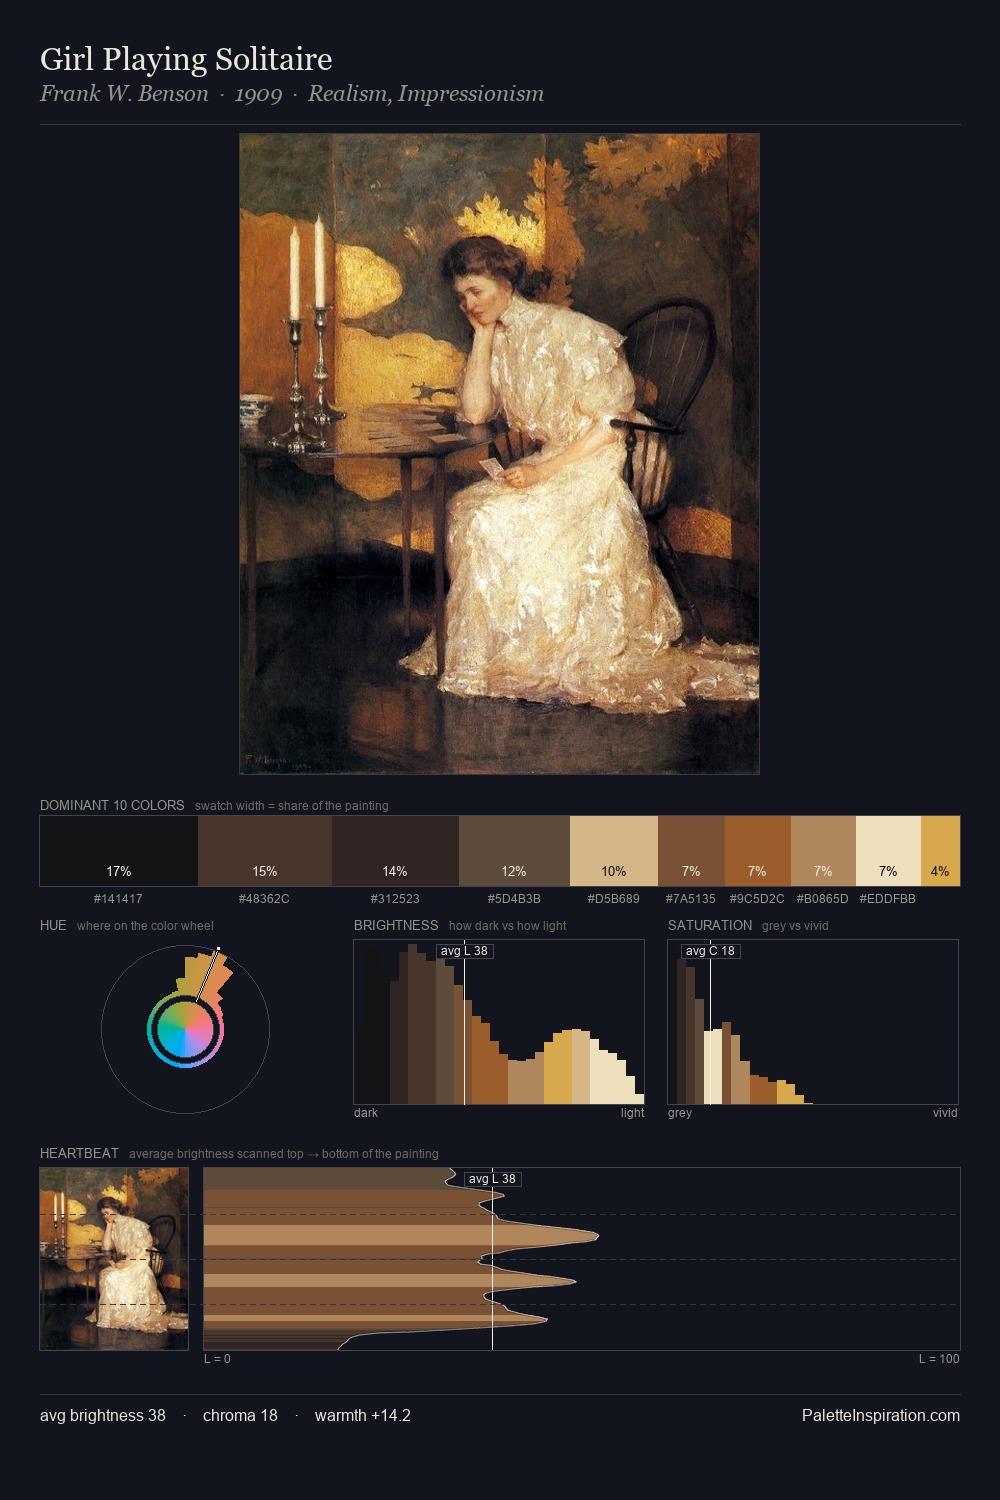Click the hex label #D5B689
Viewport: 1000px width, 1500px height.
point(614,899)
